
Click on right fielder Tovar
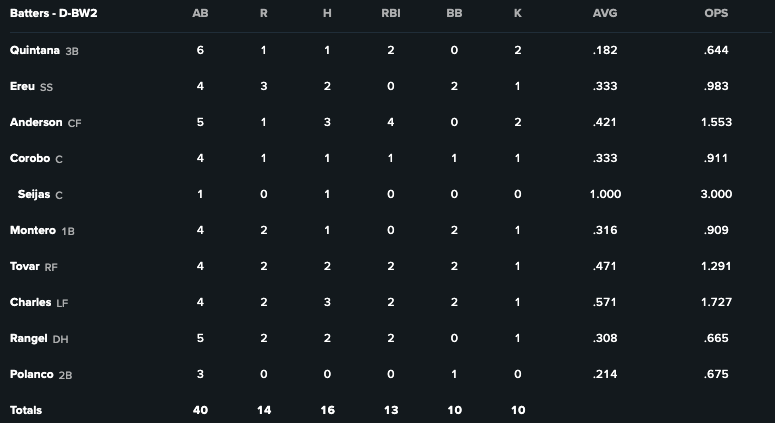click(x=25, y=266)
